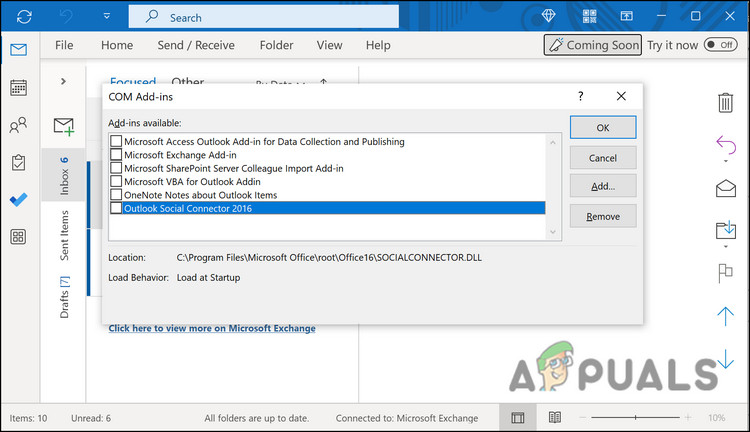Click the Delete trash can icon
750x432 pixels.
click(725, 103)
